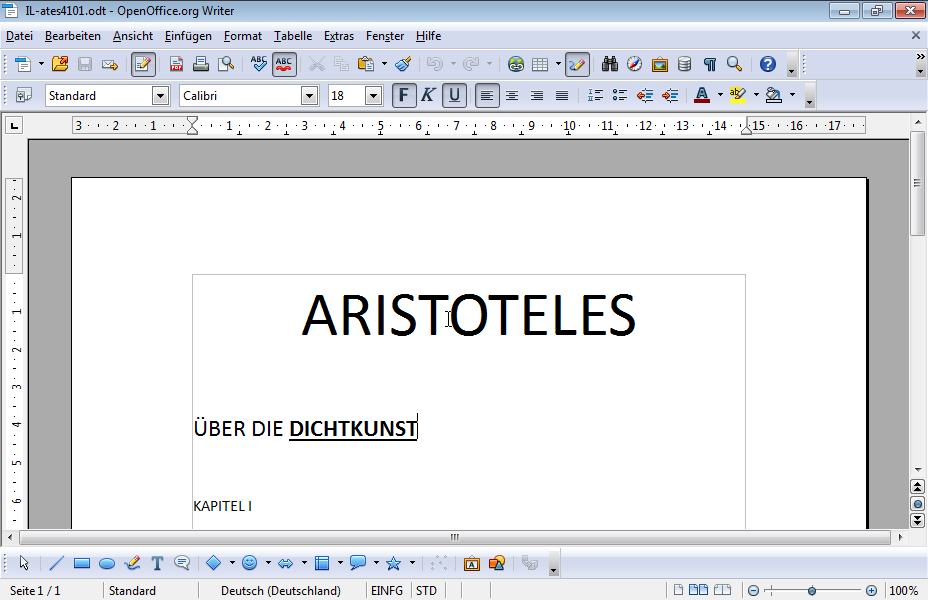Open the Basic Shapes dropdown arrow

click(232, 563)
